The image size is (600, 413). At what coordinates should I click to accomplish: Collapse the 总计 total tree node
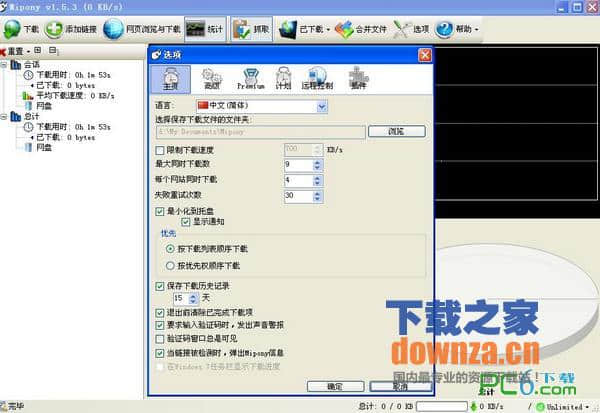pos(3,116)
